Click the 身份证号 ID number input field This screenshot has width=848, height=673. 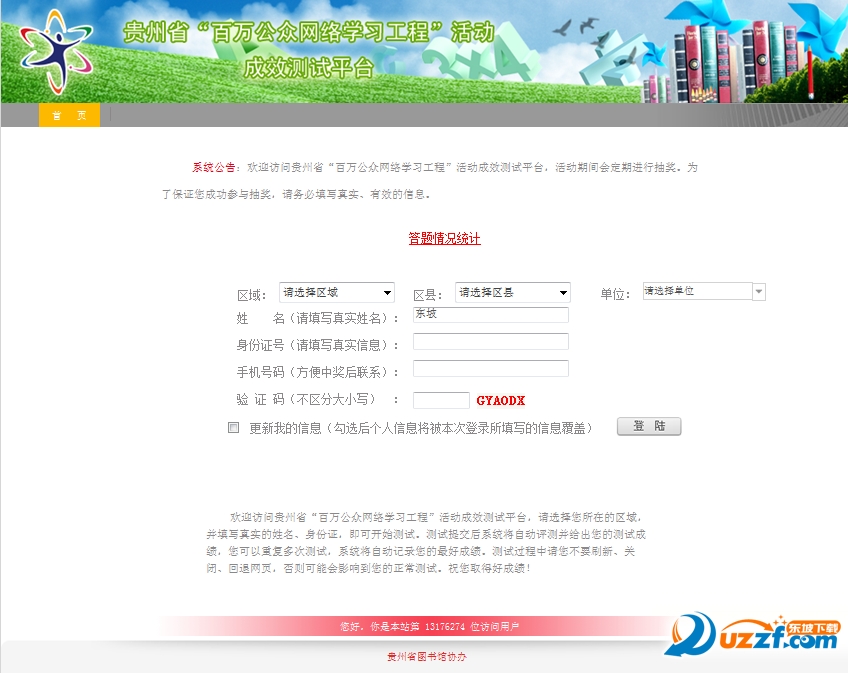pos(490,341)
